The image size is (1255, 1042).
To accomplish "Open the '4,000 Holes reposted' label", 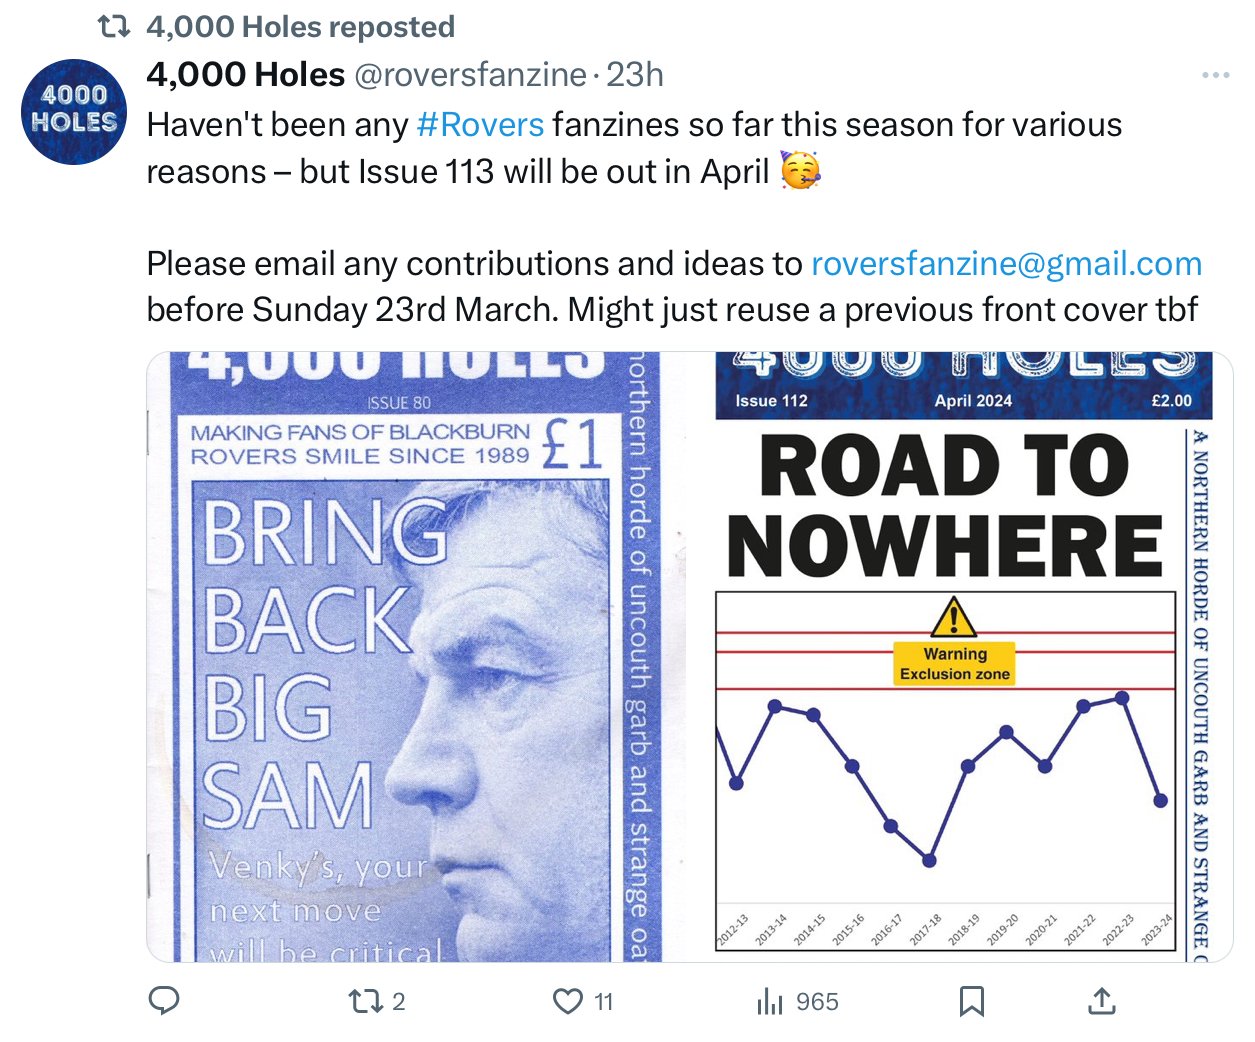I will pyautogui.click(x=300, y=26).
